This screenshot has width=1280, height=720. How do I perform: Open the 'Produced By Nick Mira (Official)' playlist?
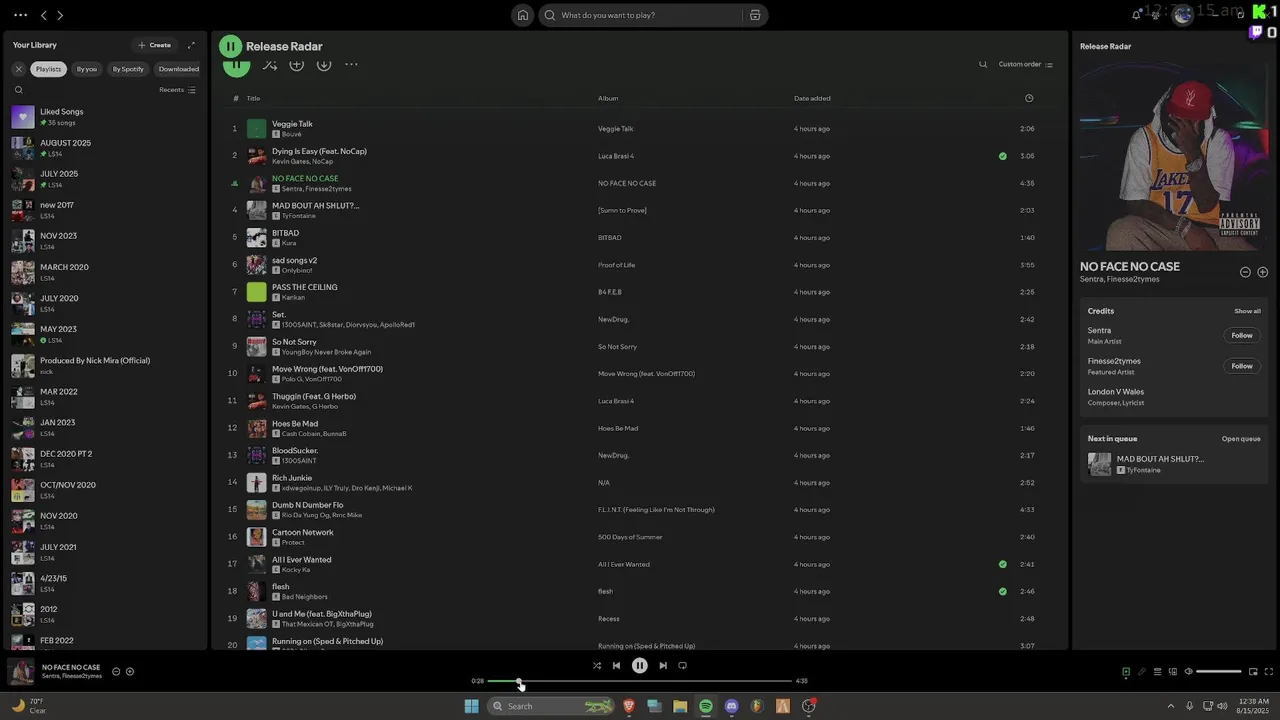pyautogui.click(x=105, y=366)
